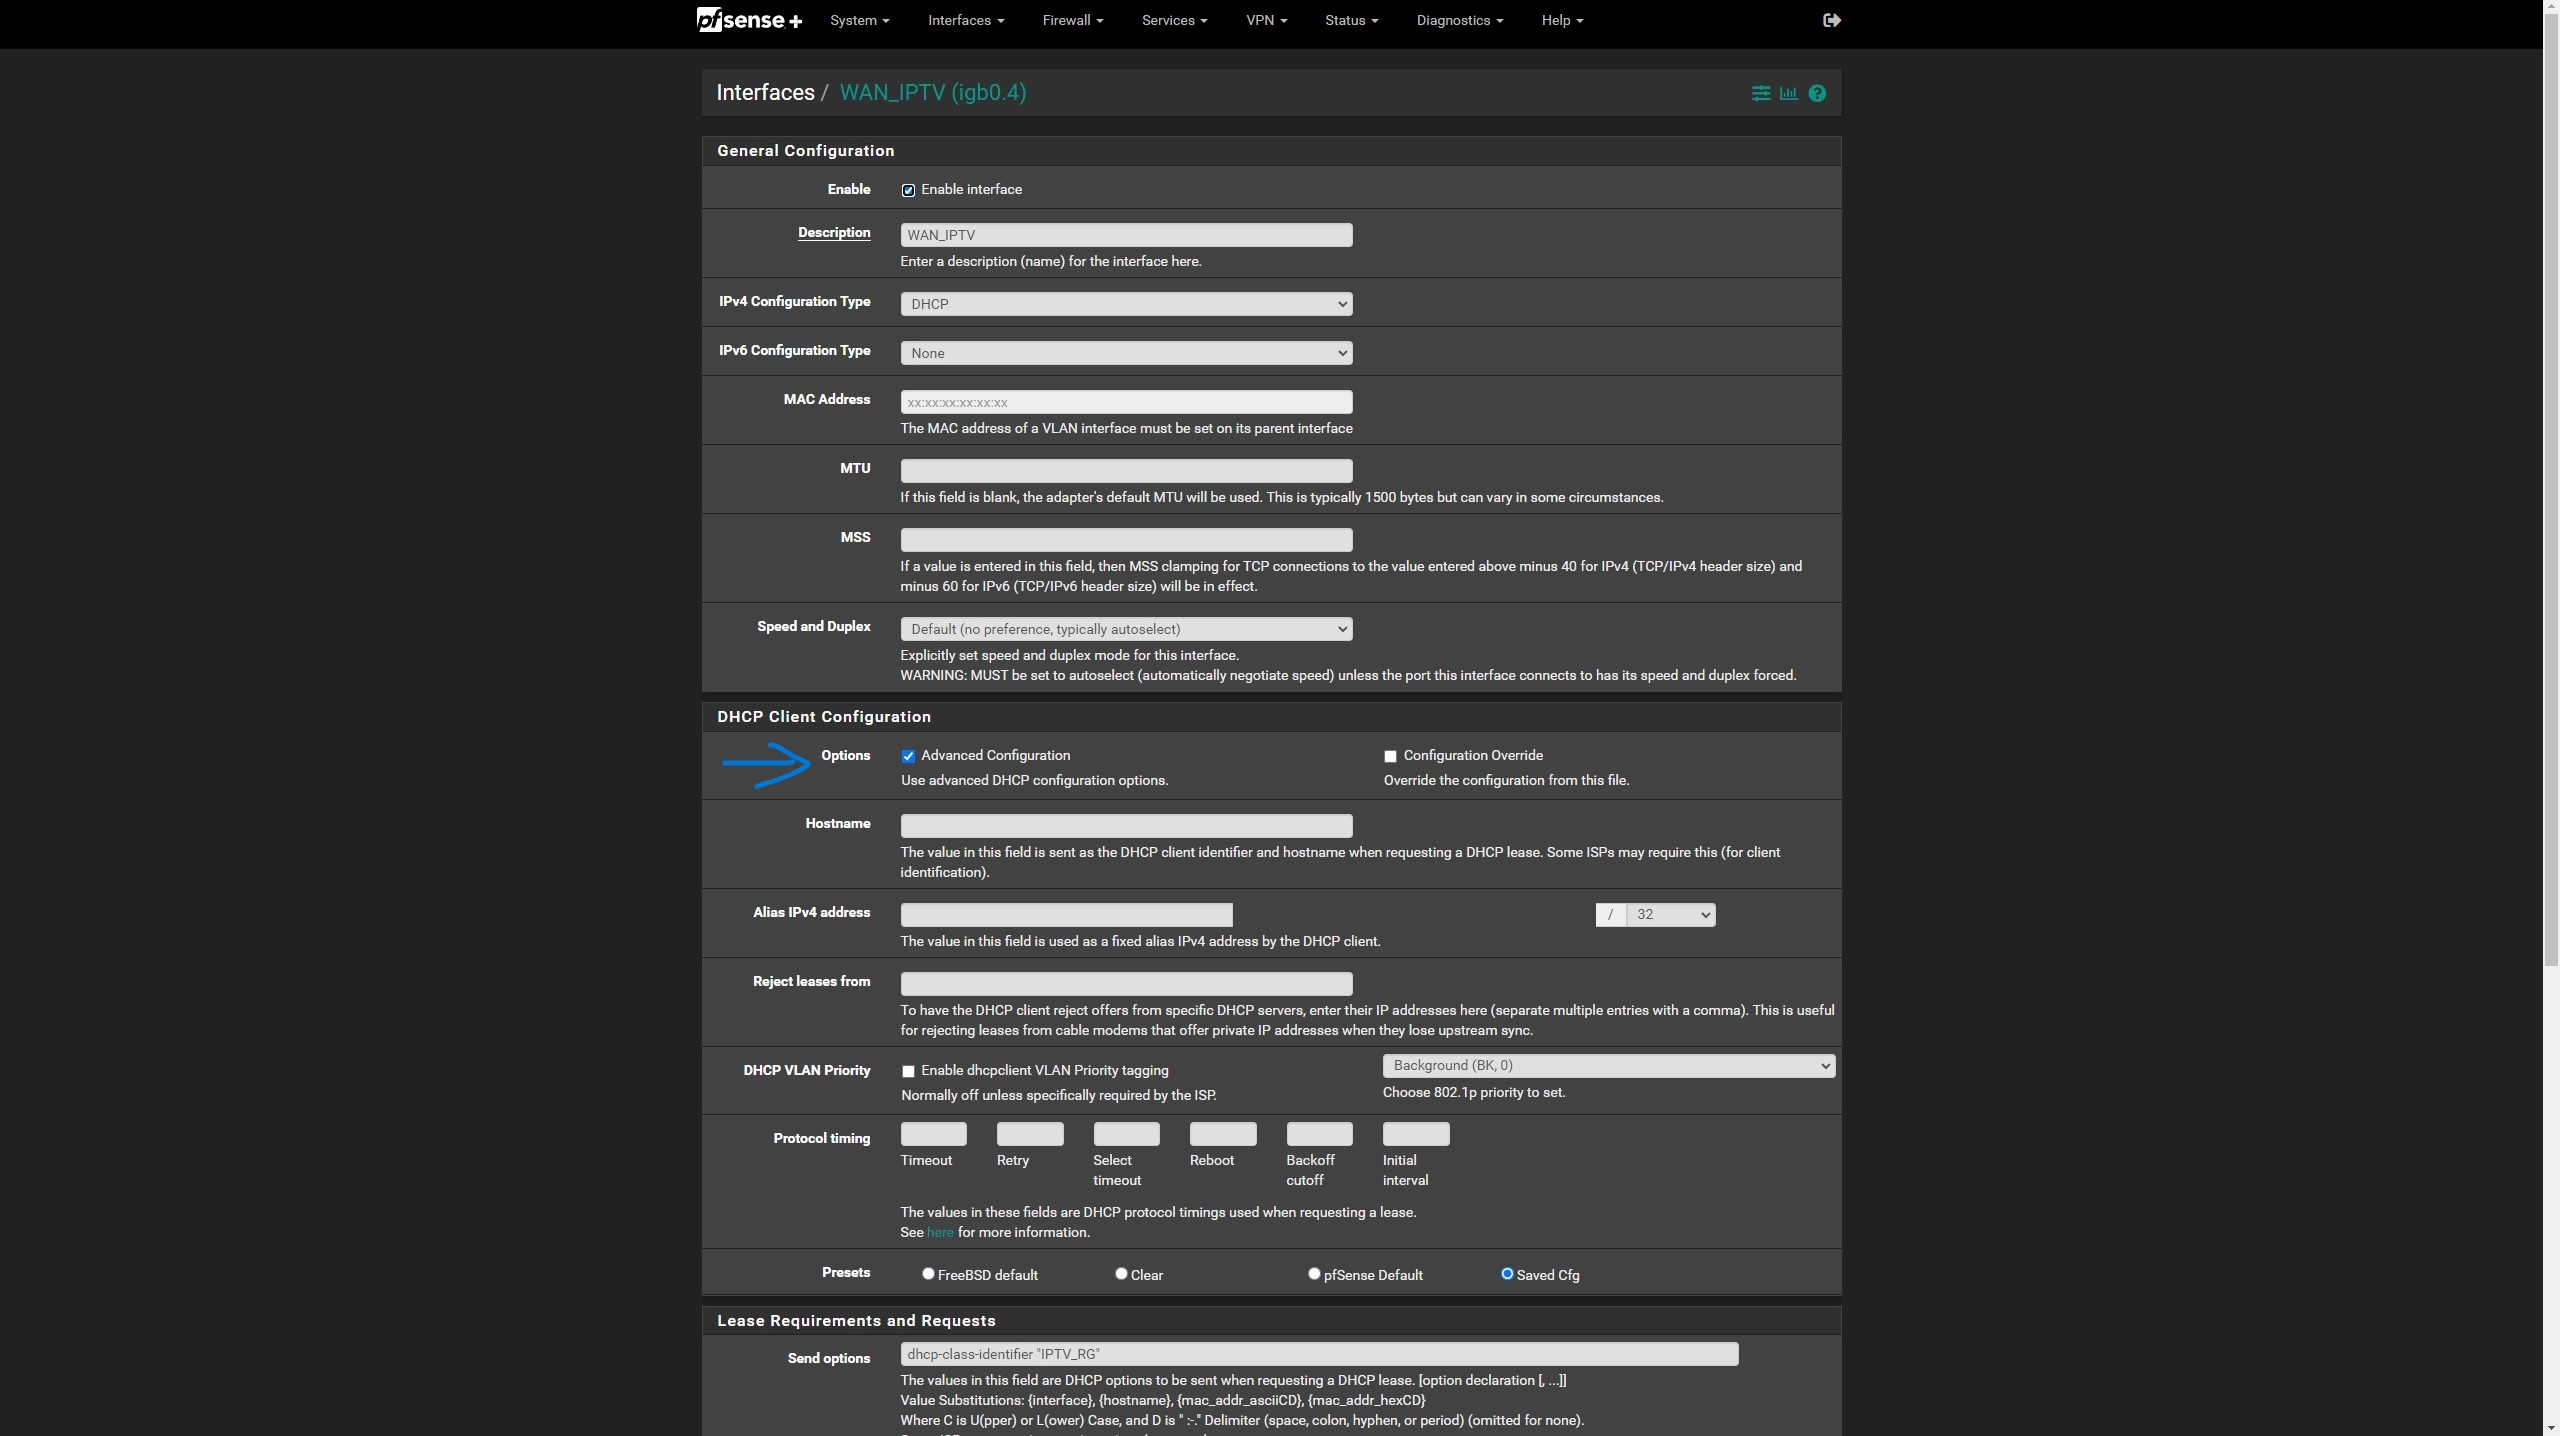Select the pfSense Default preset

point(1314,1274)
